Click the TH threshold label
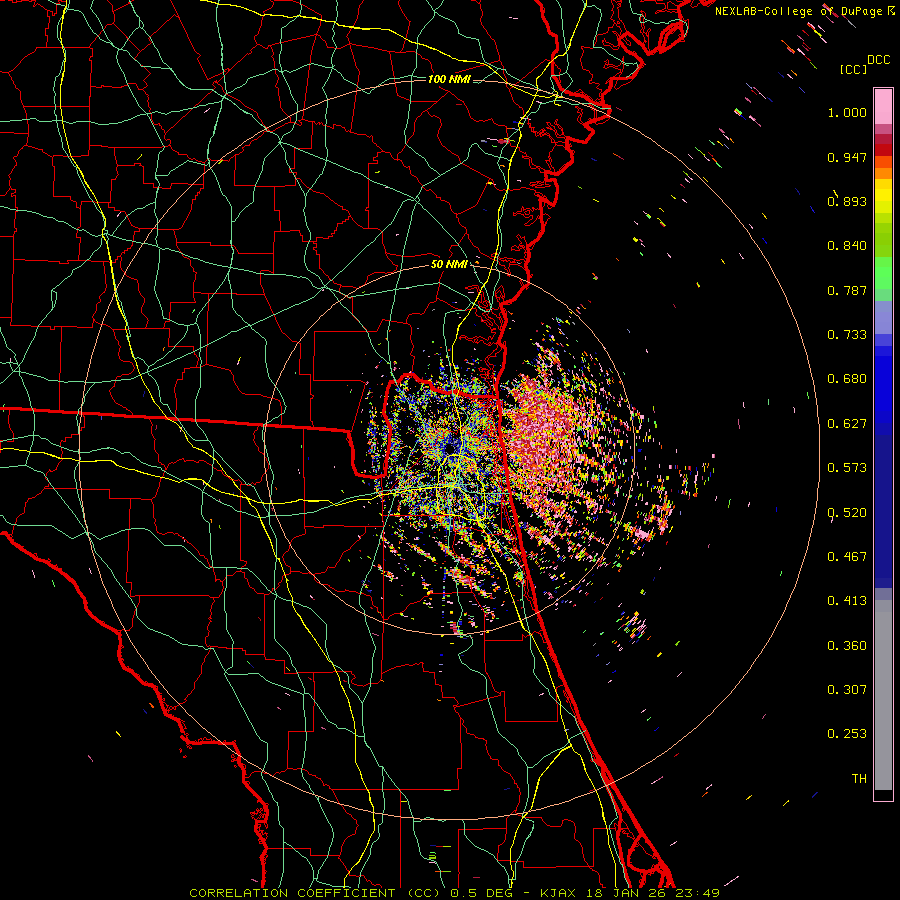The height and width of the screenshot is (900, 900). [859, 779]
